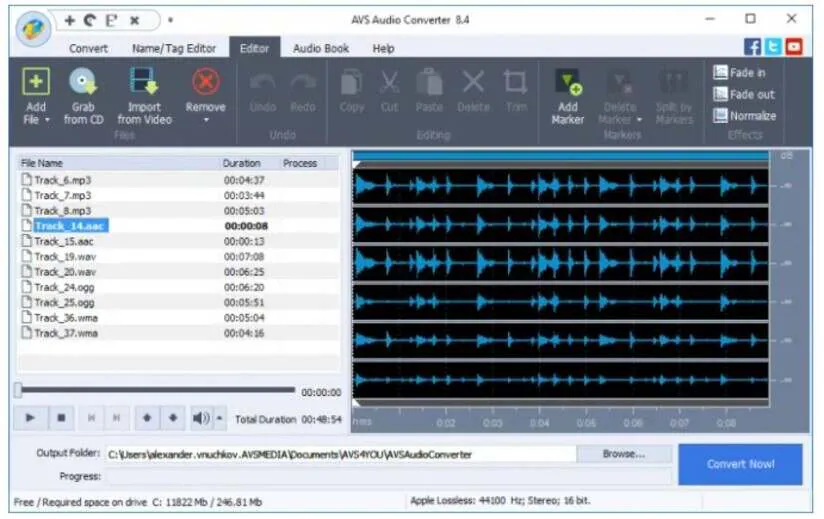Open the quick access customize dropdown

click(170, 20)
